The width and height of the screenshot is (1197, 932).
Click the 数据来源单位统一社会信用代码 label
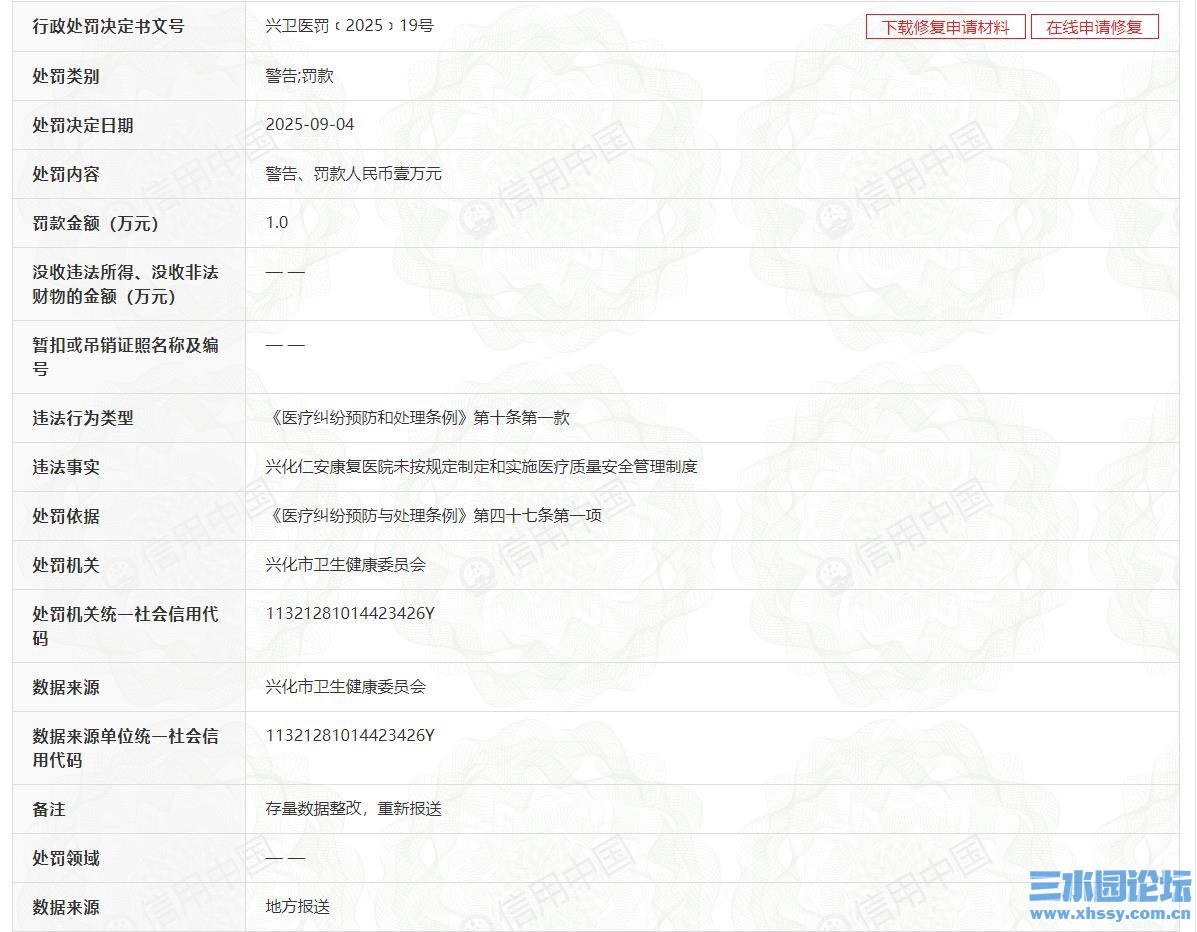tap(125, 748)
